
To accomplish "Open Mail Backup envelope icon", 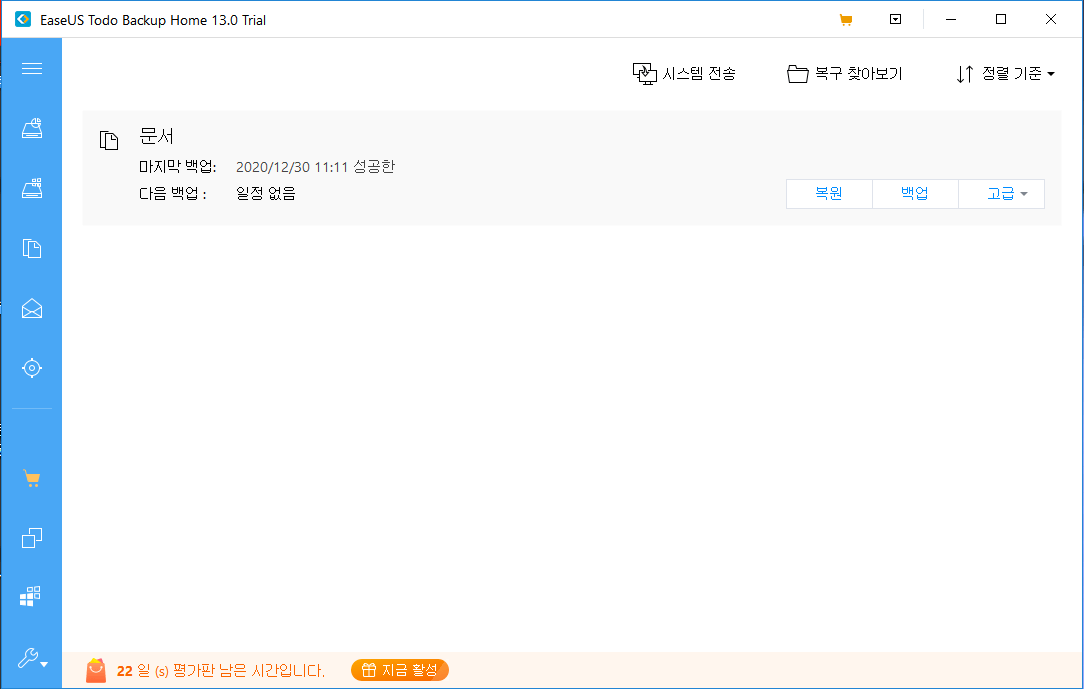I will point(32,308).
